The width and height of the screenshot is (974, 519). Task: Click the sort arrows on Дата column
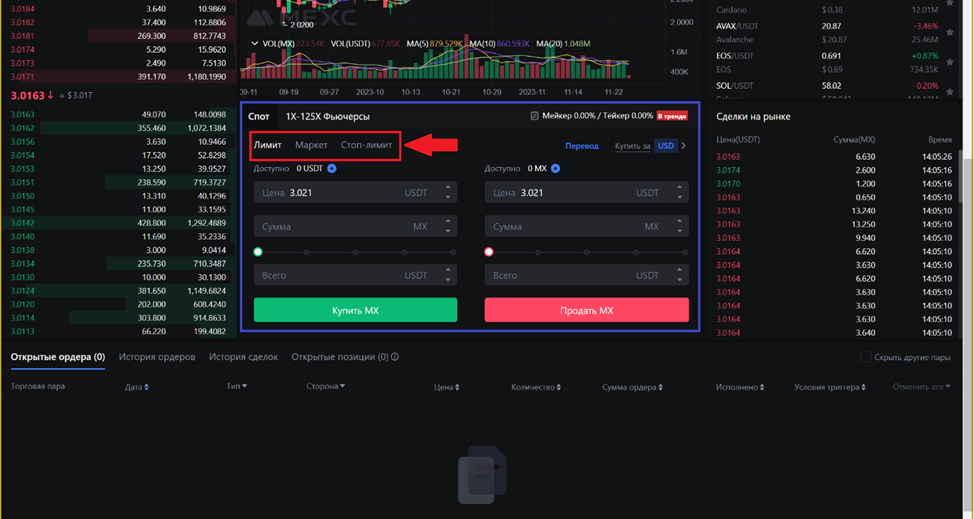point(147,387)
